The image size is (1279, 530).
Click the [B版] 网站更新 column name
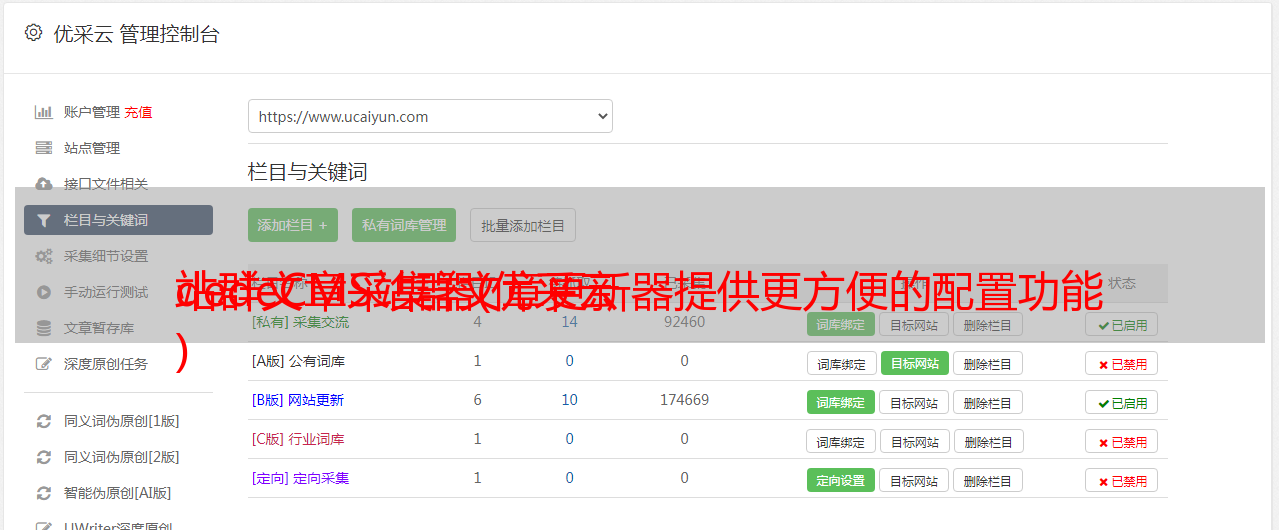pos(298,400)
